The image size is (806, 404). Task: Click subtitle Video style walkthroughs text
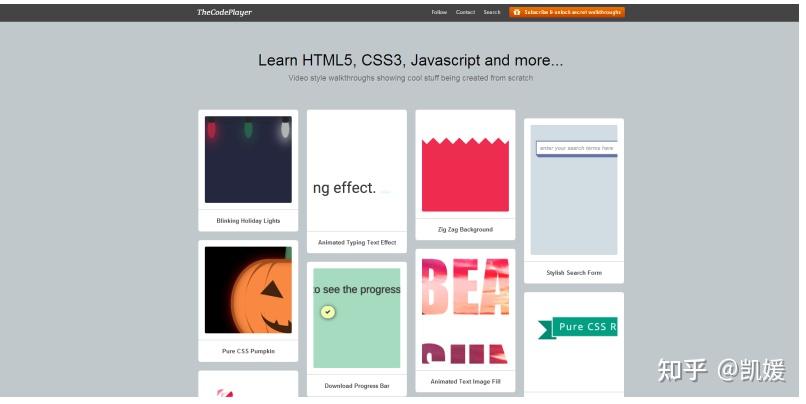[x=410, y=78]
